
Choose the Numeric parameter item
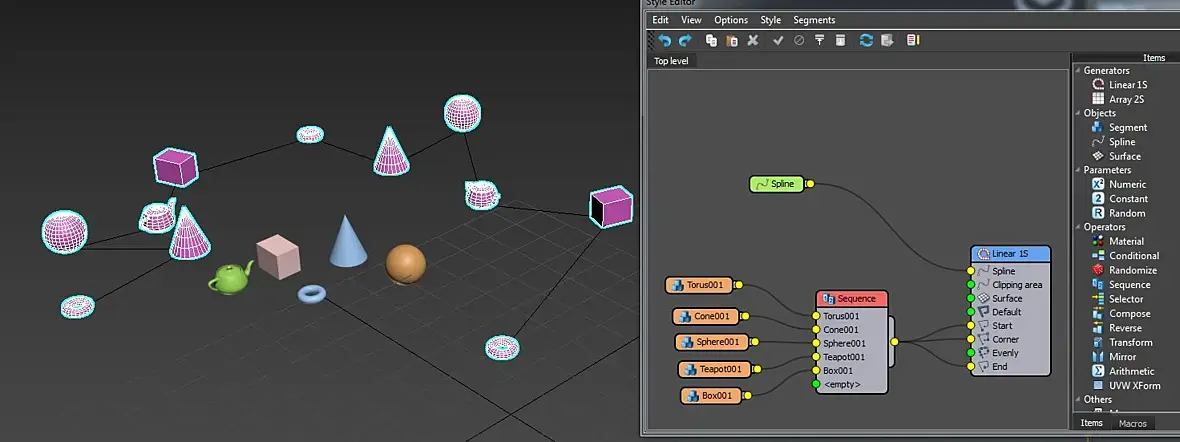(1119, 184)
